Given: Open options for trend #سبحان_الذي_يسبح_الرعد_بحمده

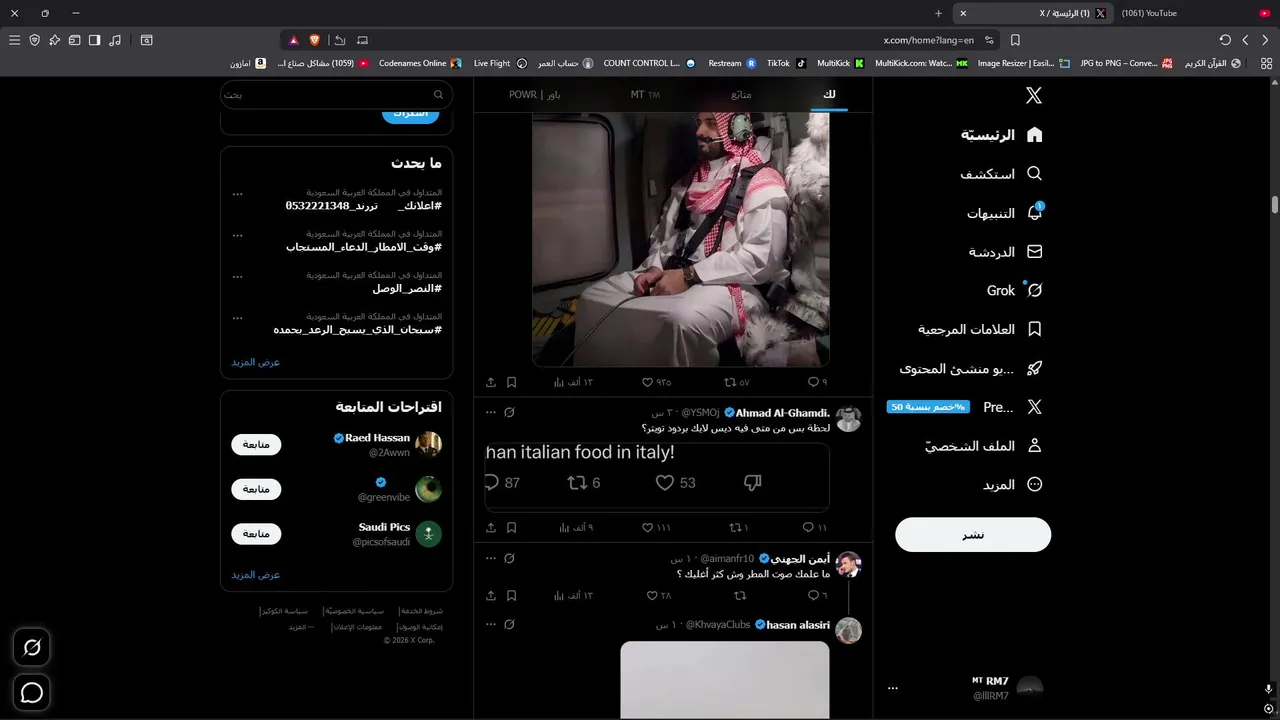Looking at the screenshot, I should (237, 317).
